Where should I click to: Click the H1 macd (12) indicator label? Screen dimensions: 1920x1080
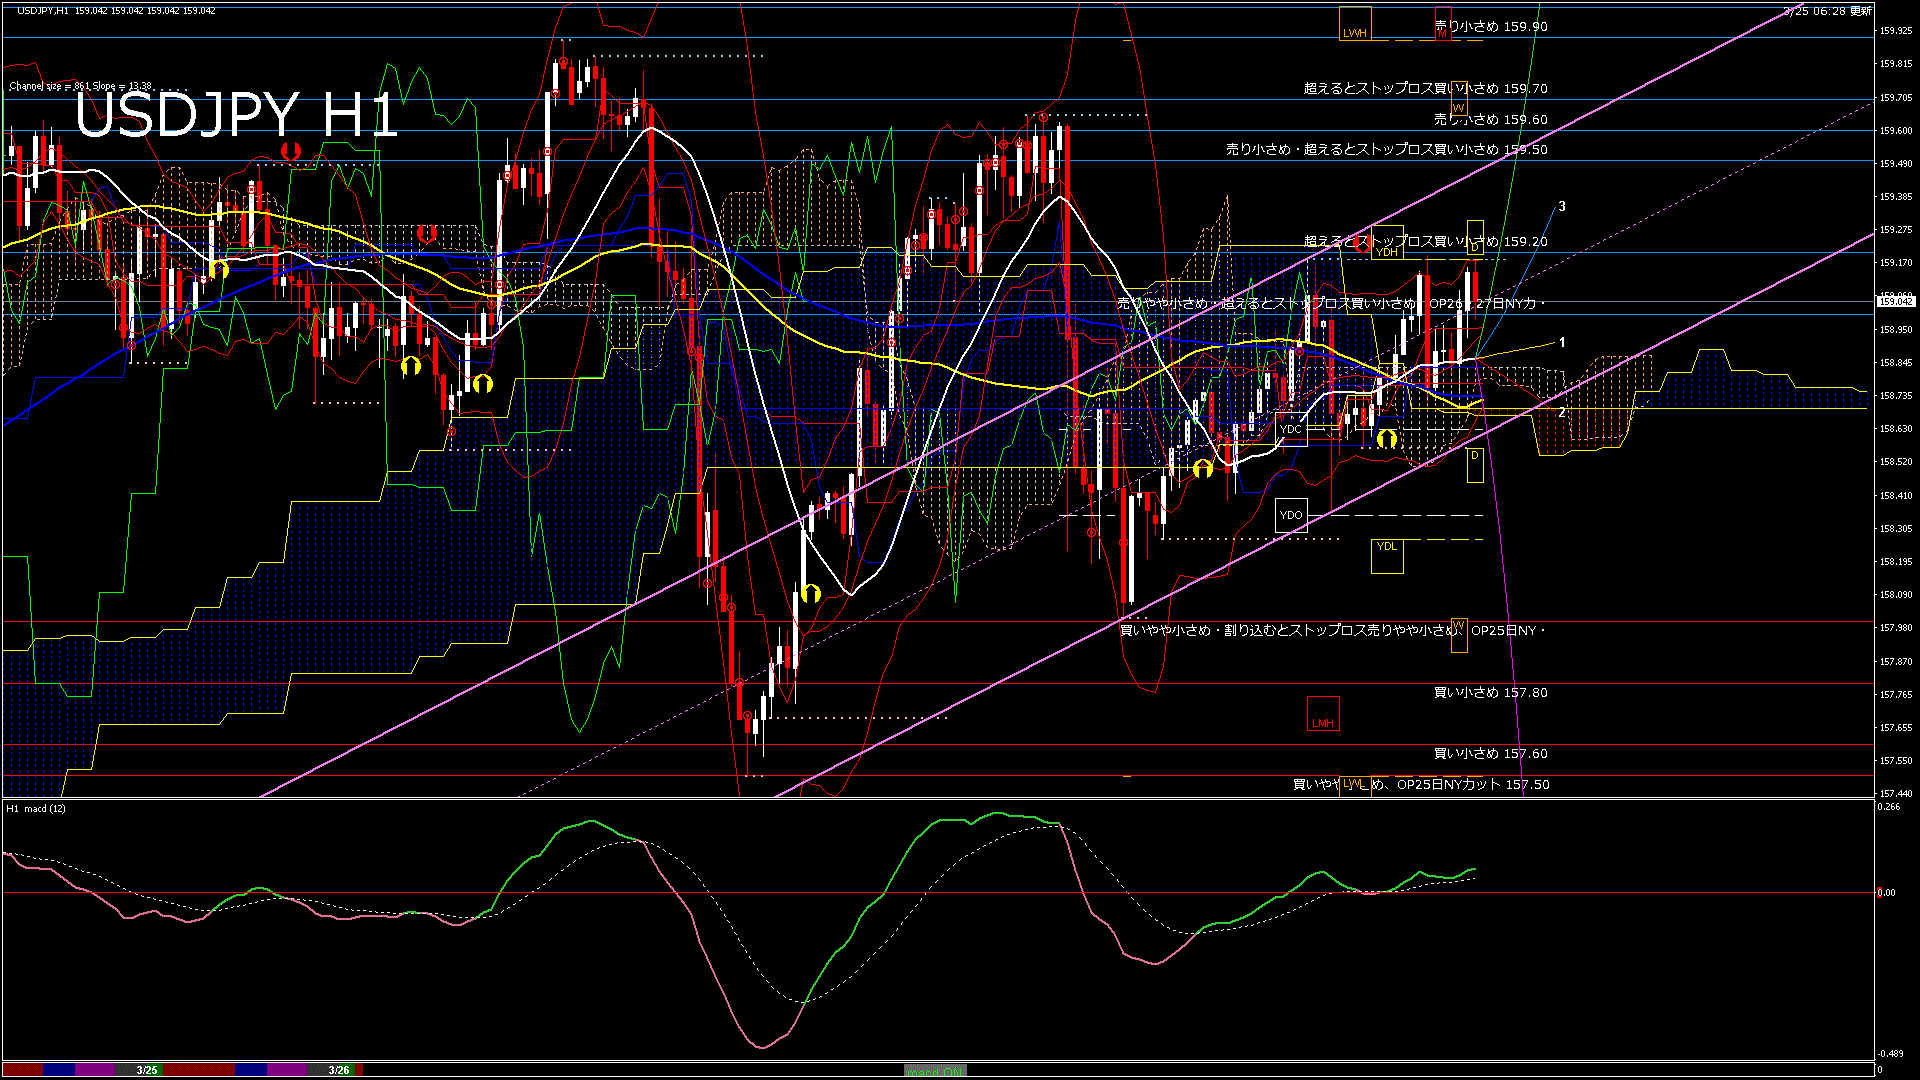(x=37, y=810)
